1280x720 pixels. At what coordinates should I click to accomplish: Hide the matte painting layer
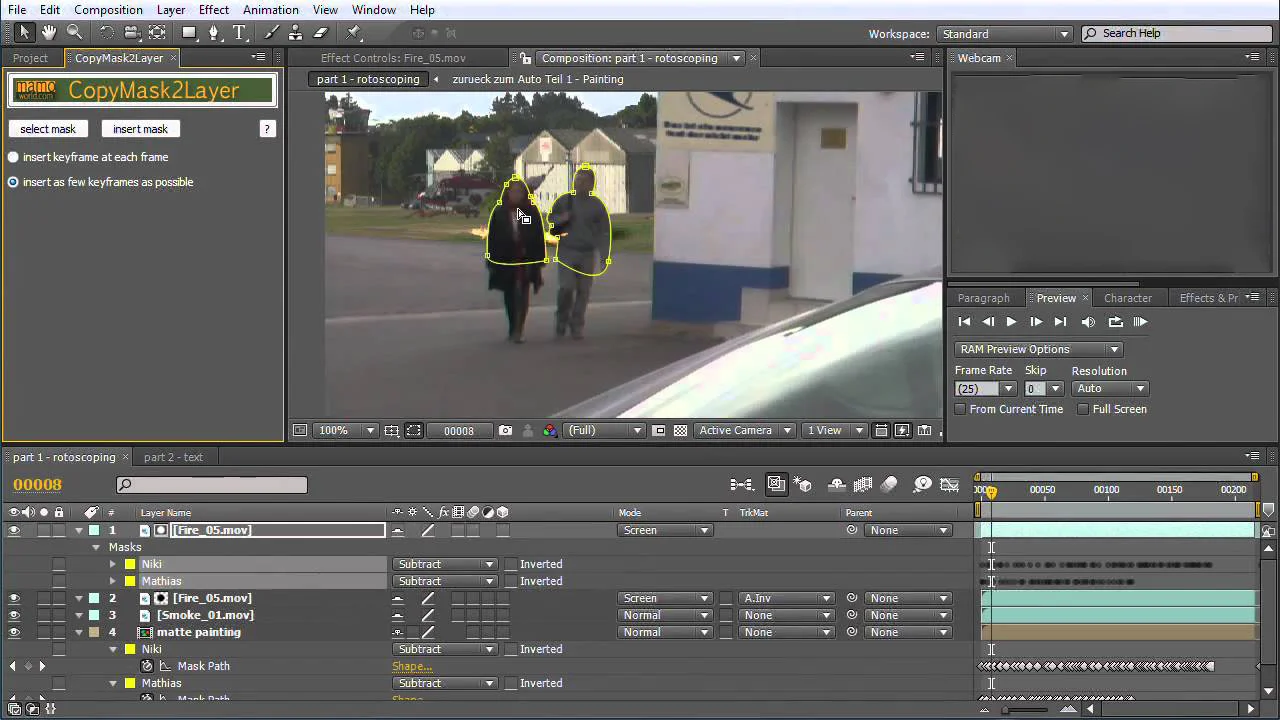[14, 632]
